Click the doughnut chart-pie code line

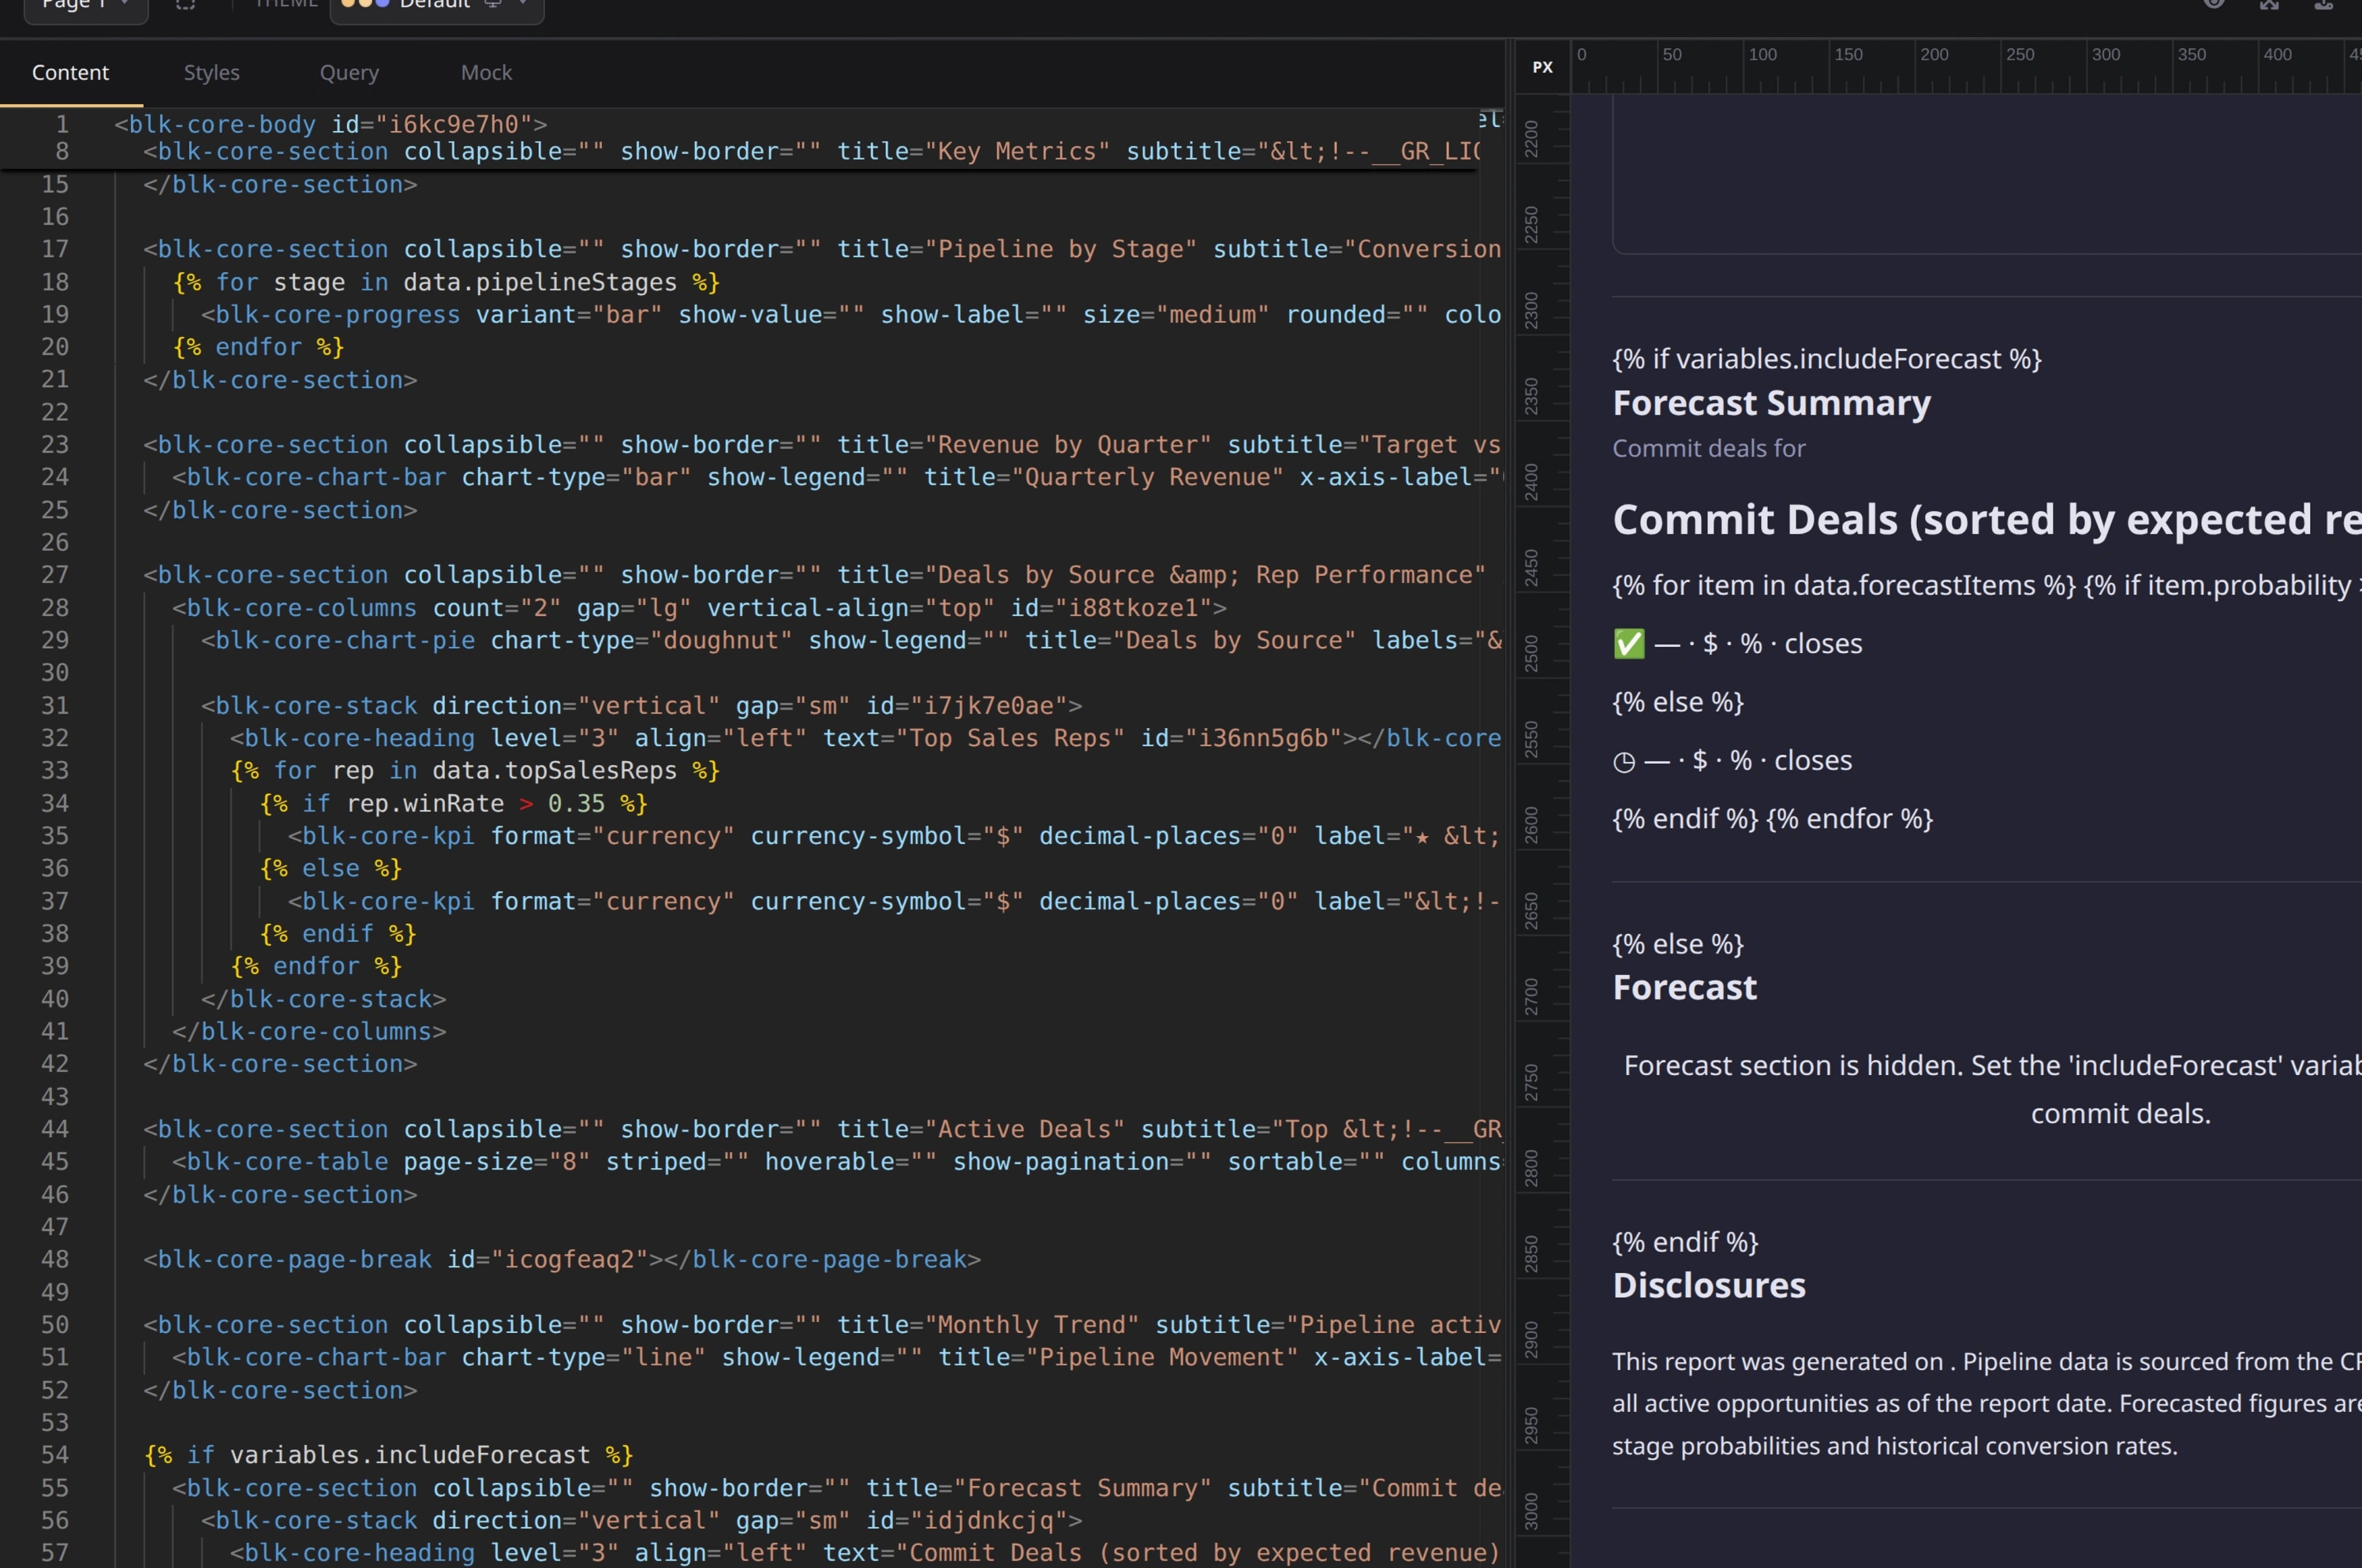tap(851, 641)
